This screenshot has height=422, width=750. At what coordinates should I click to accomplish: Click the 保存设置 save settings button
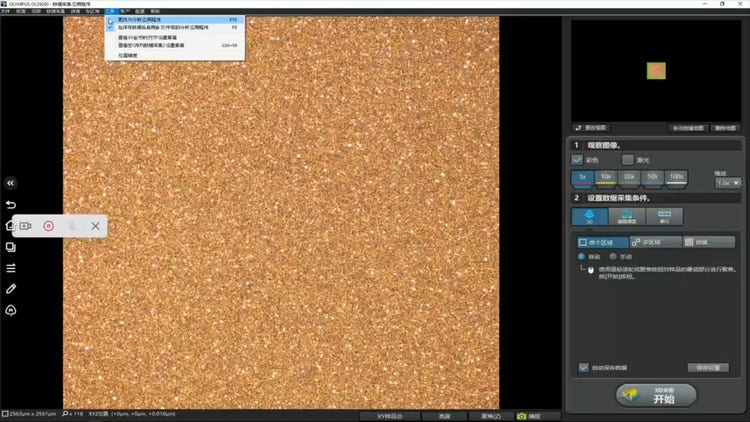pos(707,367)
